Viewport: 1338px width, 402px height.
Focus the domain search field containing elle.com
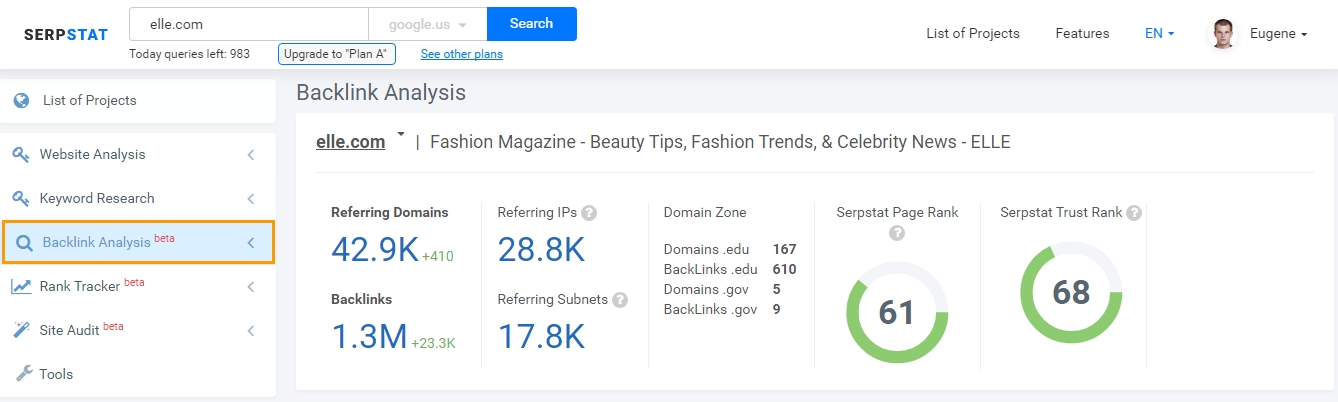249,23
